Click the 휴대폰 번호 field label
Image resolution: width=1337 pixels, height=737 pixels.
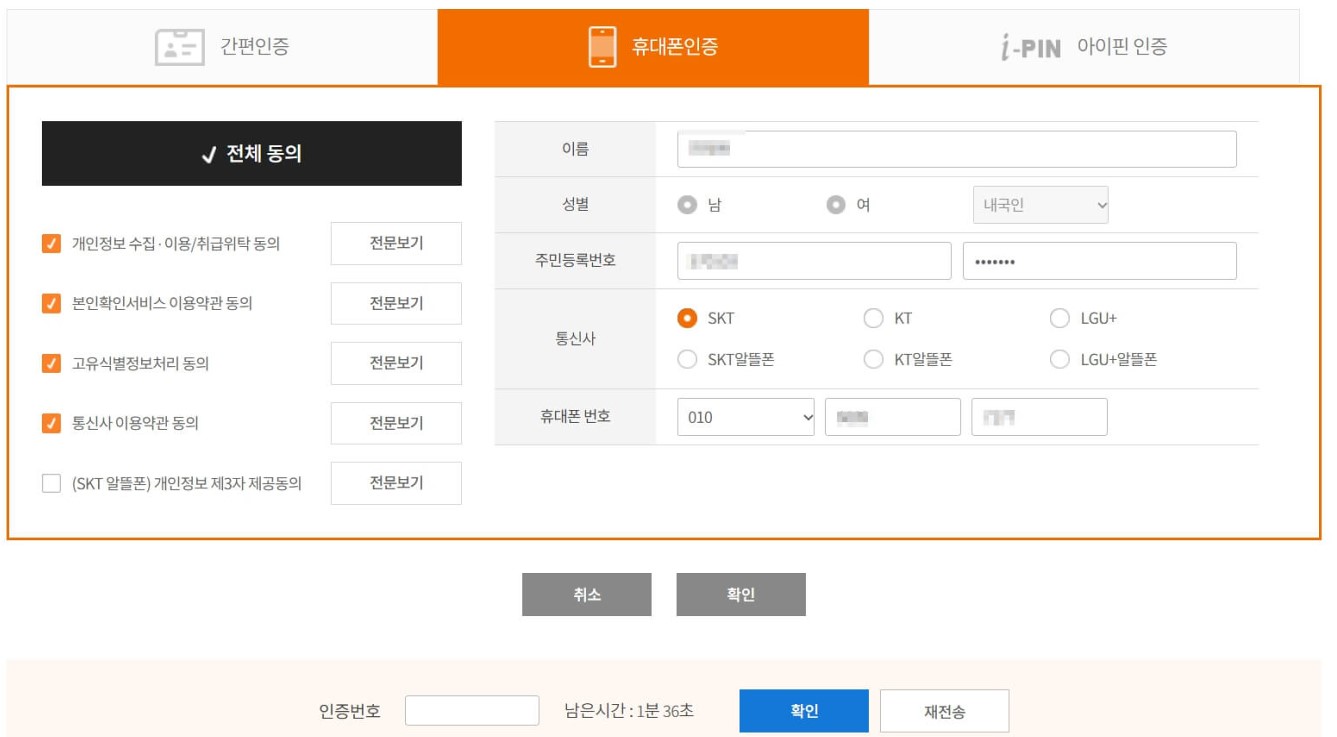coord(575,416)
